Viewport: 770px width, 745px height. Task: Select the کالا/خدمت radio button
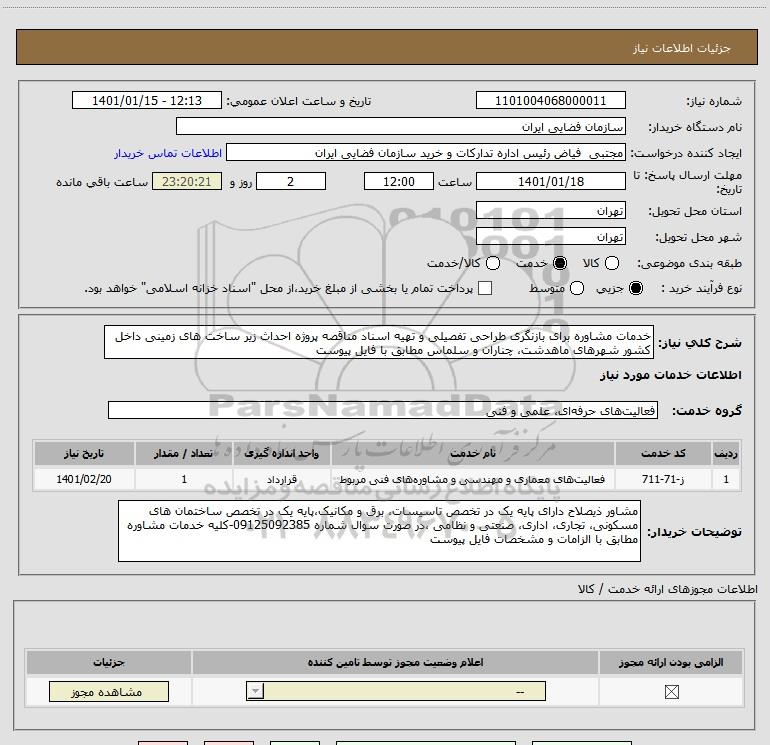pyautogui.click(x=493, y=263)
